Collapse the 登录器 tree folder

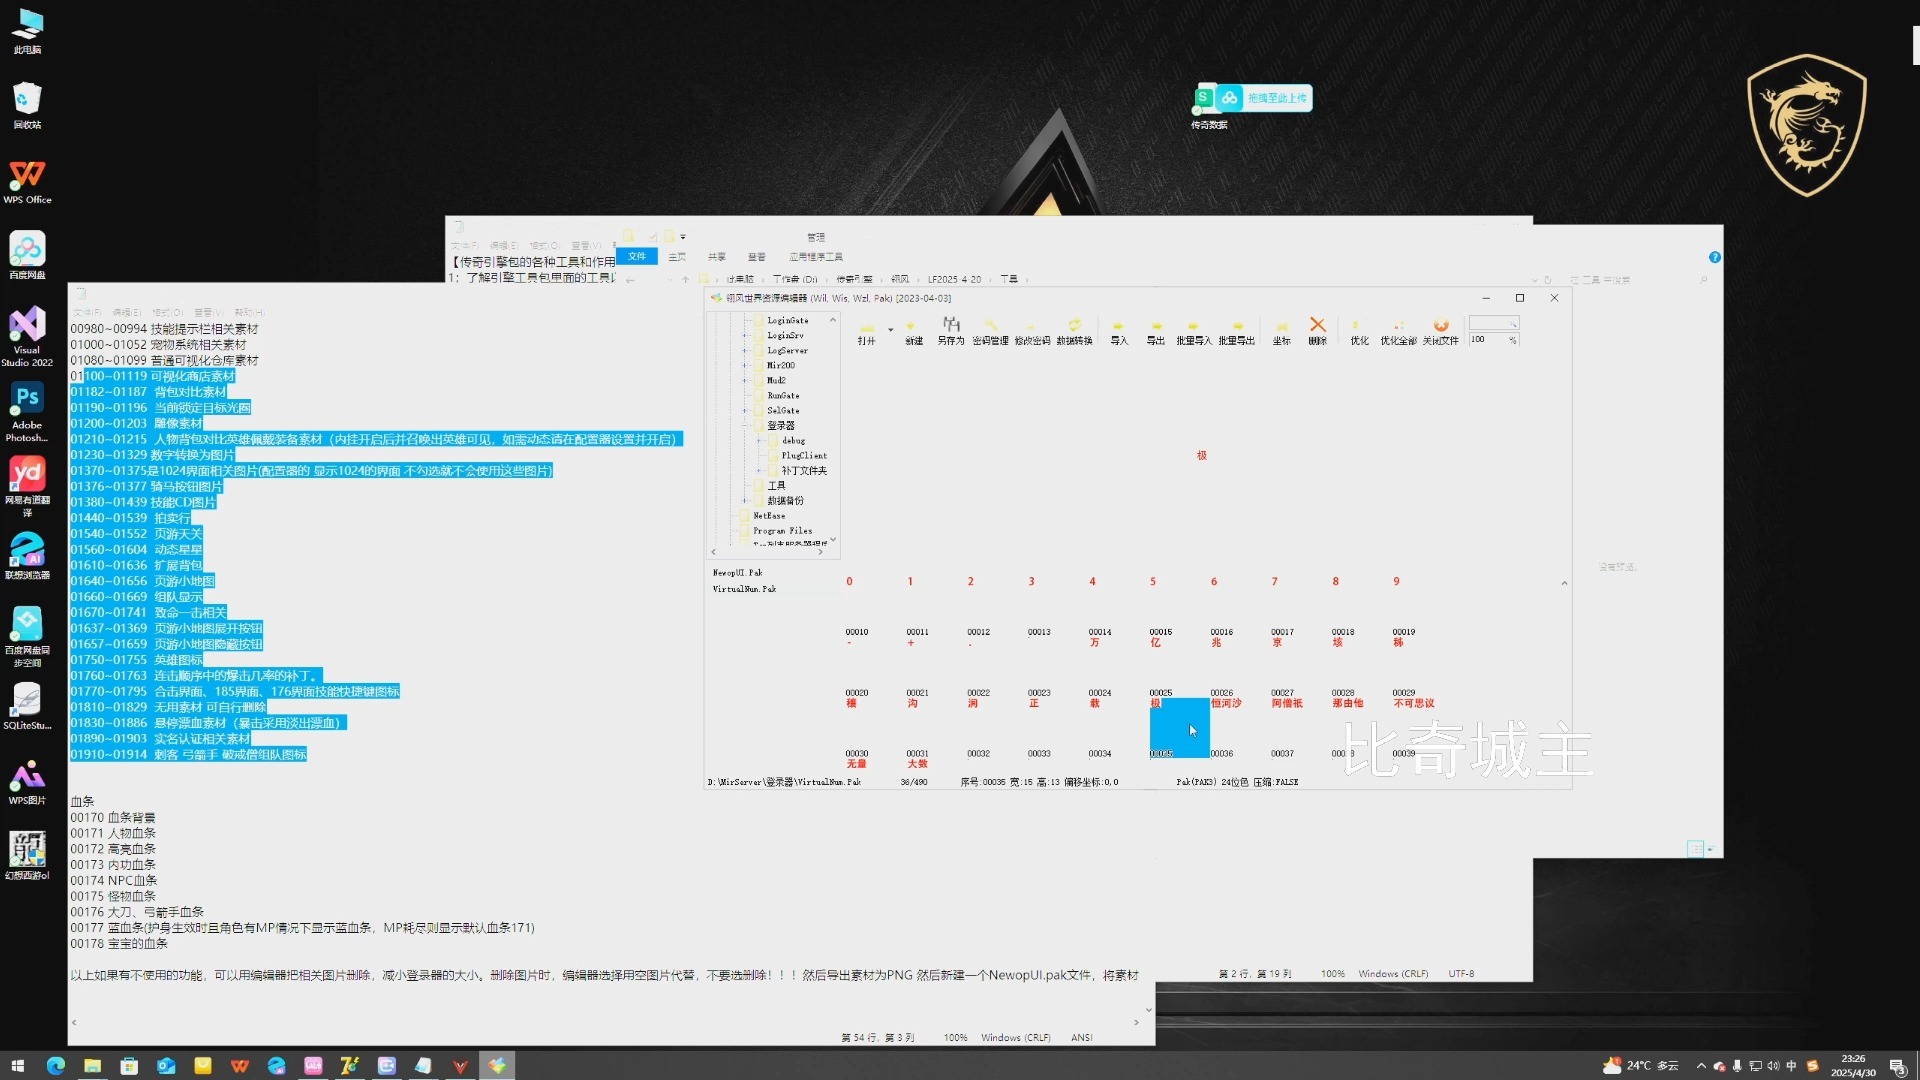(745, 425)
